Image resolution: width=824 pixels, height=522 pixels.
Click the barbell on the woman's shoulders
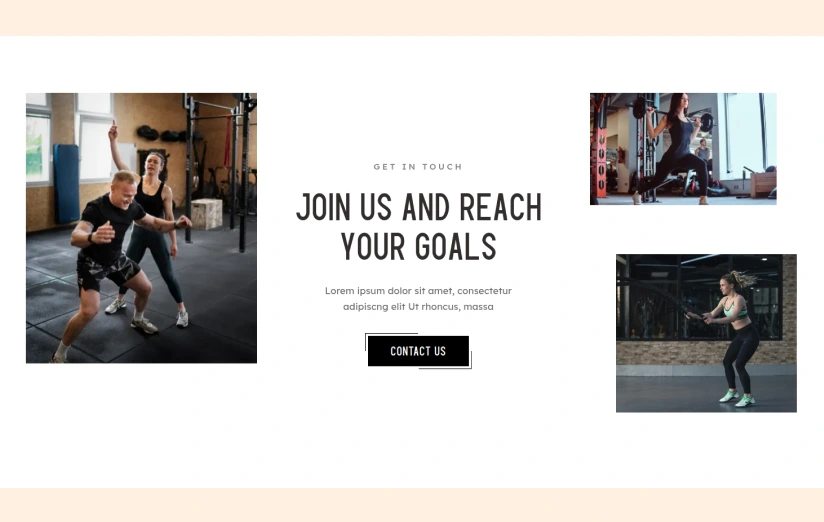click(x=675, y=115)
